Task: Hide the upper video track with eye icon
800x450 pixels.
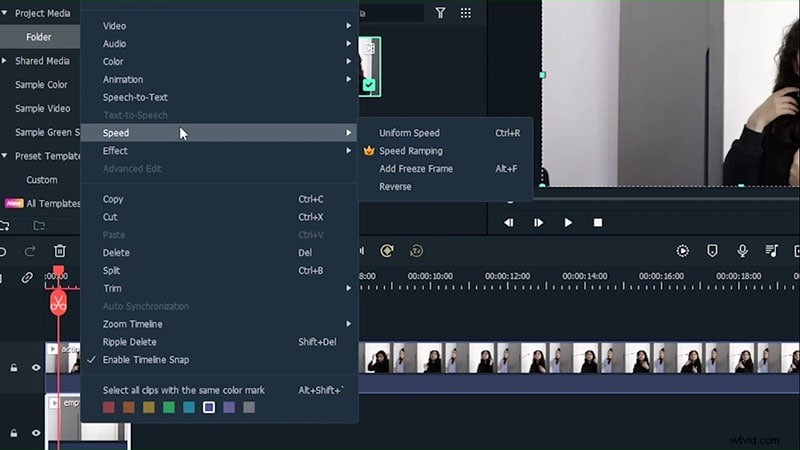Action: (36, 367)
